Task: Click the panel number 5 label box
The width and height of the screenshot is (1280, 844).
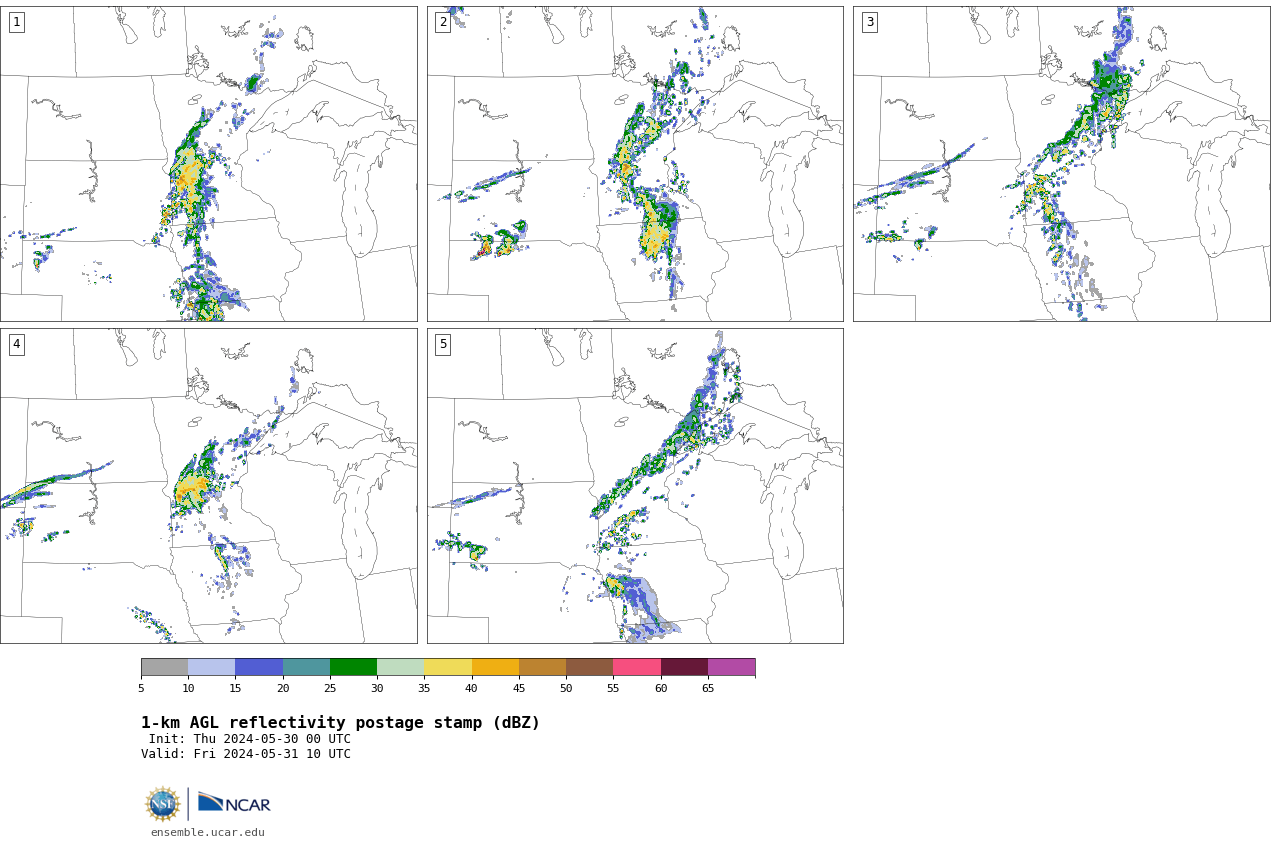Action: pos(443,344)
